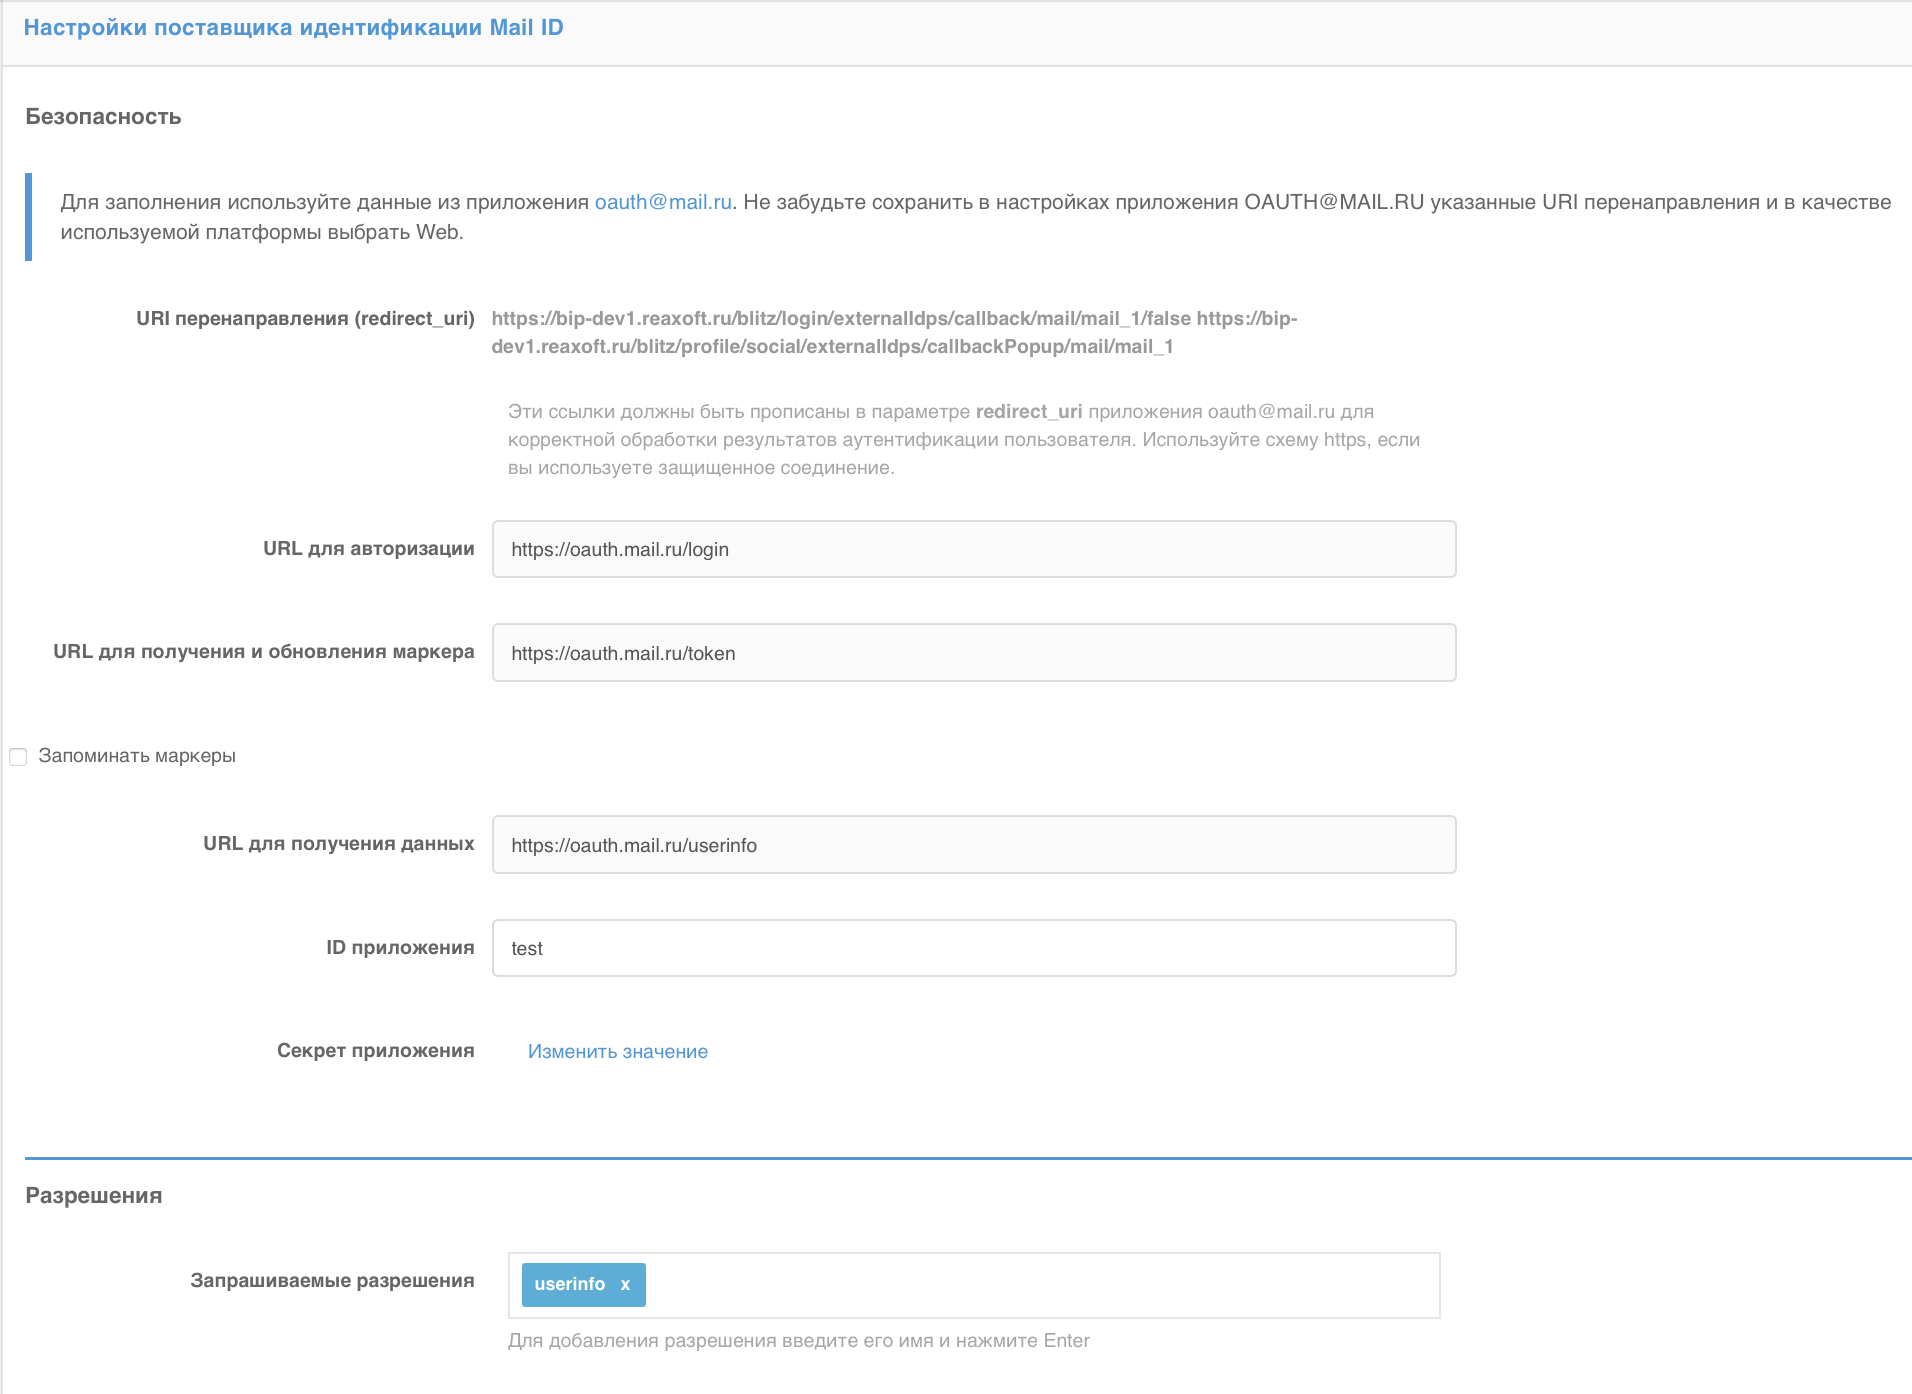Click the redirect URI ending in mail_1/false
The image size is (1912, 1394).
840,319
